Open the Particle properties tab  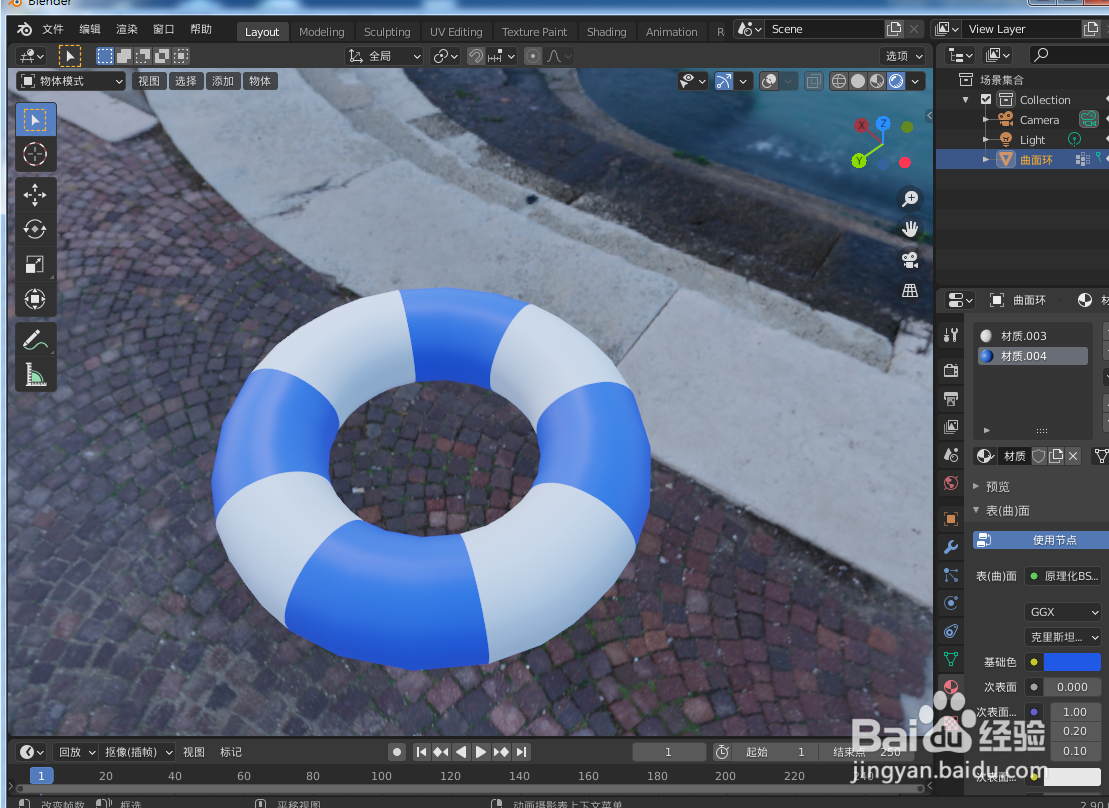coord(950,575)
